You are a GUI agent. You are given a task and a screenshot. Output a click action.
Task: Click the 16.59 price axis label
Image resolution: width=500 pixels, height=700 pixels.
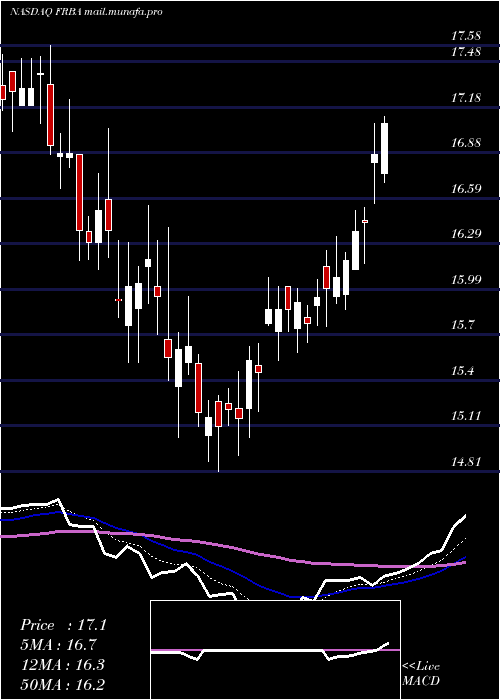click(466, 188)
